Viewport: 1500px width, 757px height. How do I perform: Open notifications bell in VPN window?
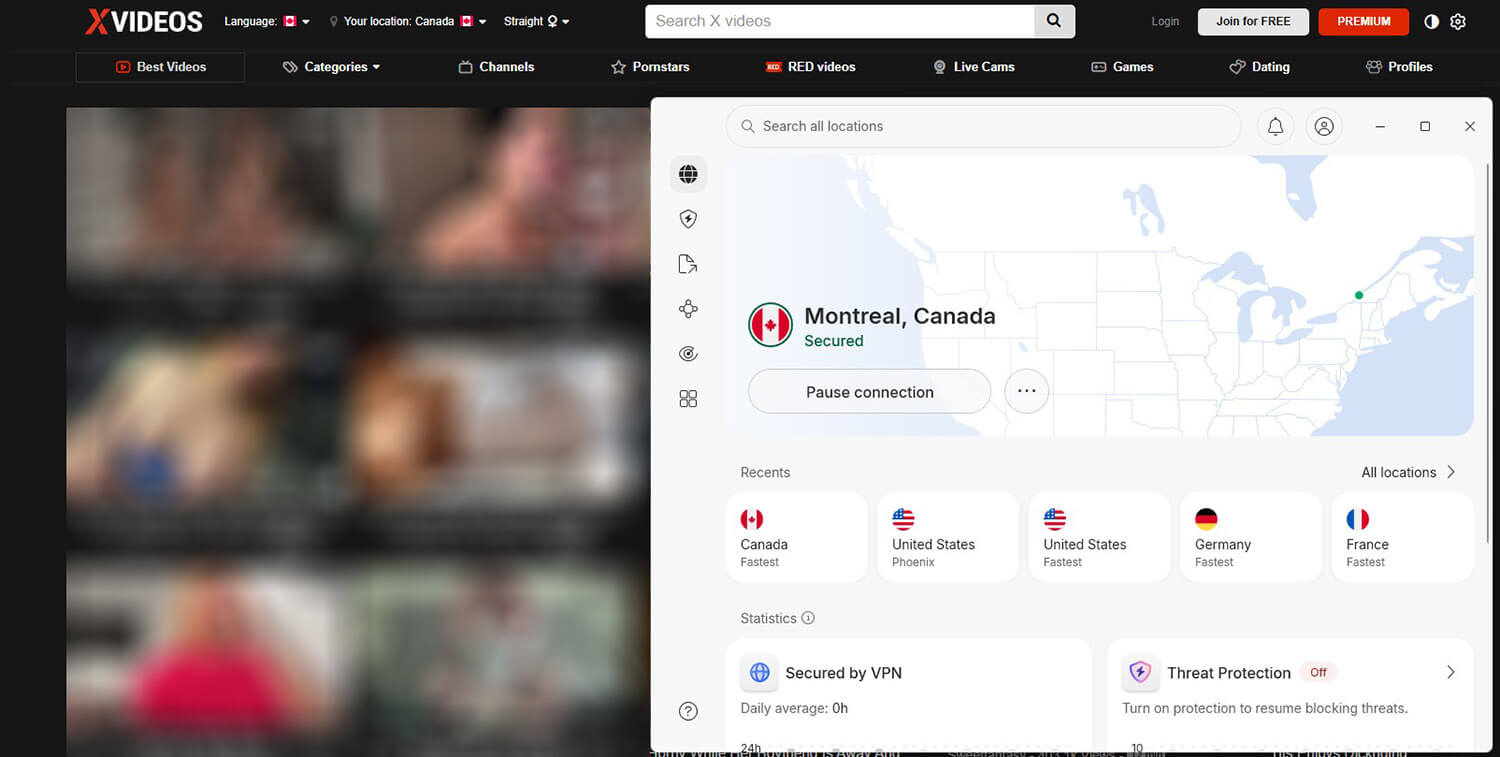1275,126
